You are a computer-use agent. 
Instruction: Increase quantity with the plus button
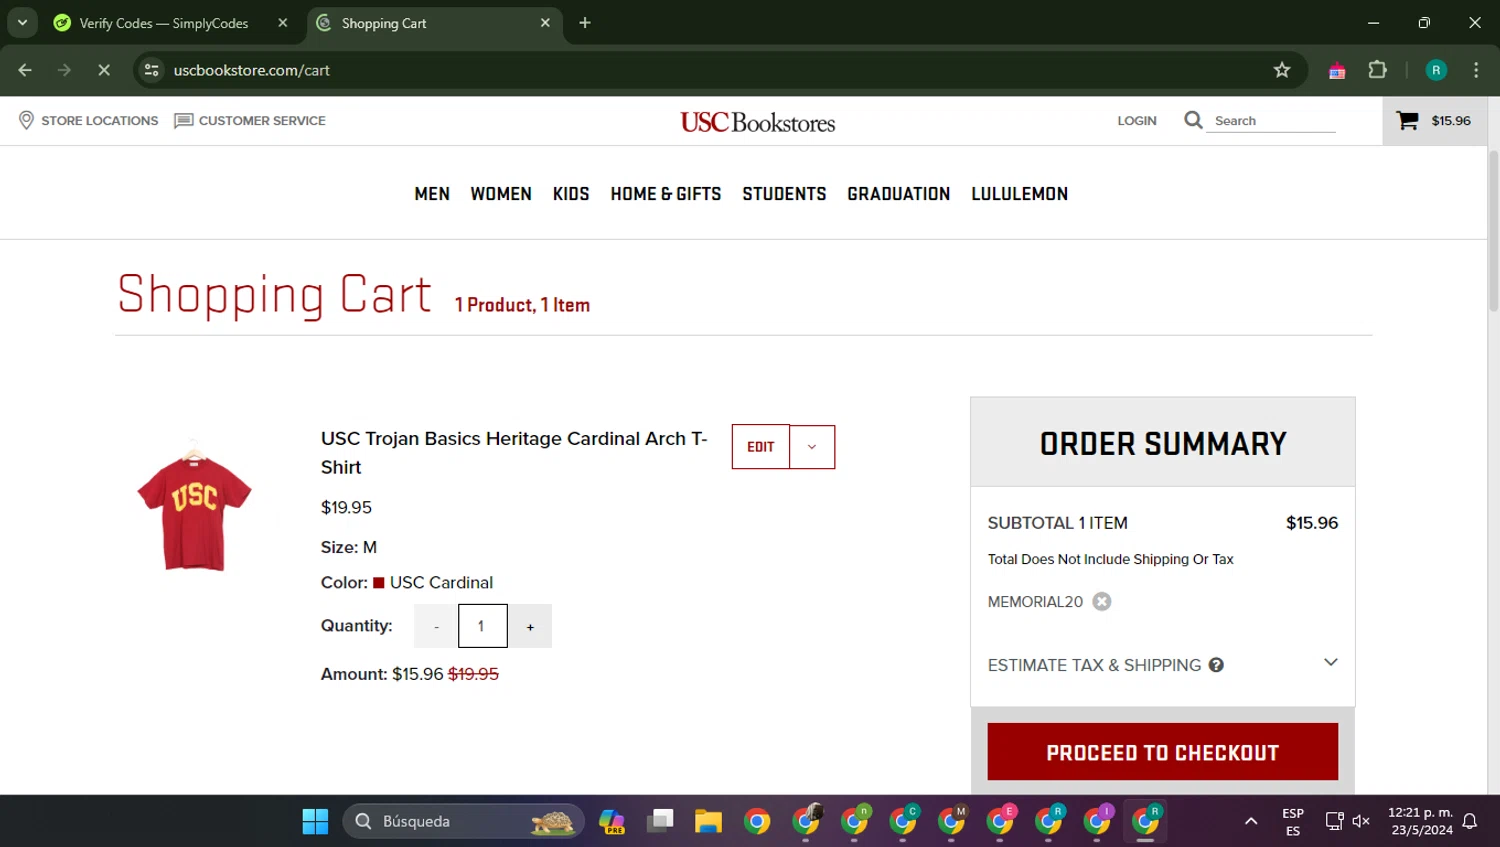530,626
